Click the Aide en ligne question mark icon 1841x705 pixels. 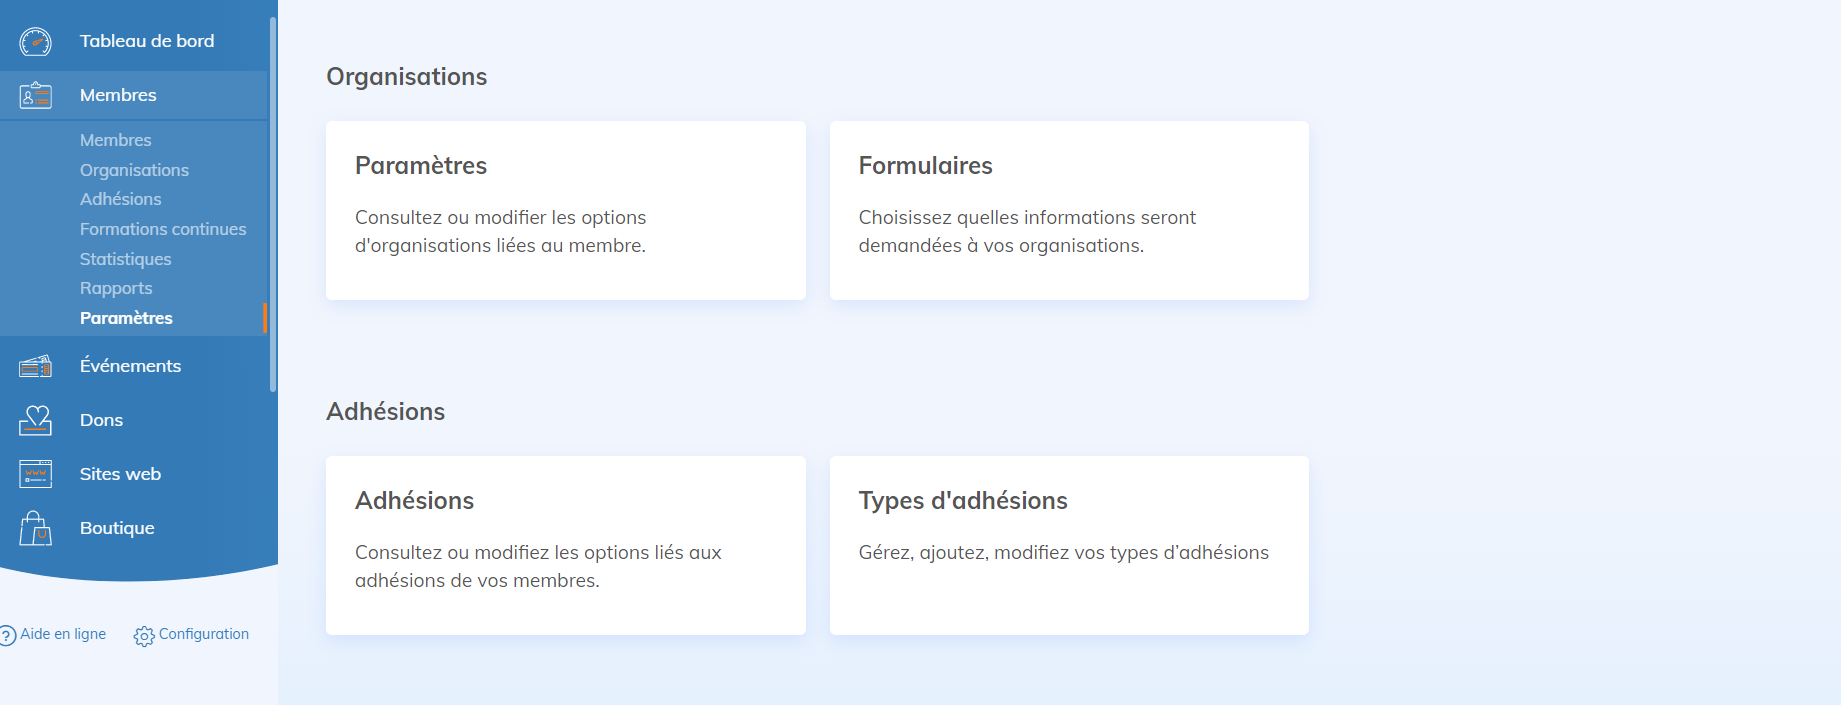[8, 635]
